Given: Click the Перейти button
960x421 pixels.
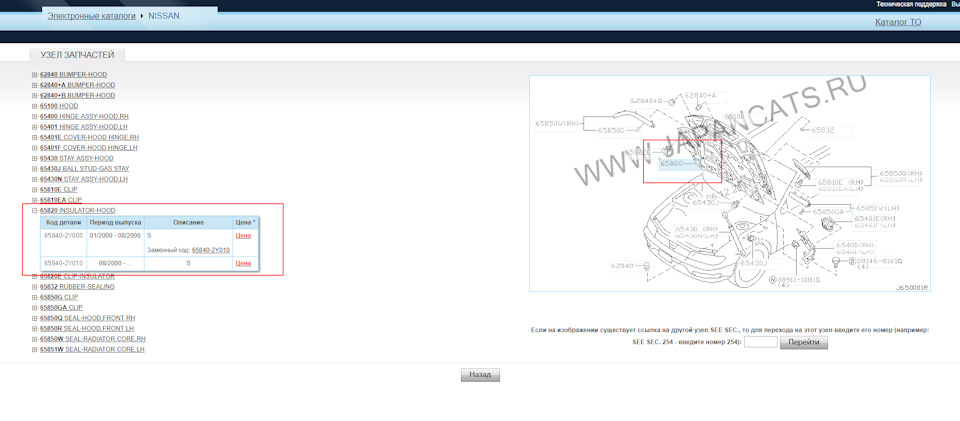Looking at the screenshot, I should (x=804, y=342).
